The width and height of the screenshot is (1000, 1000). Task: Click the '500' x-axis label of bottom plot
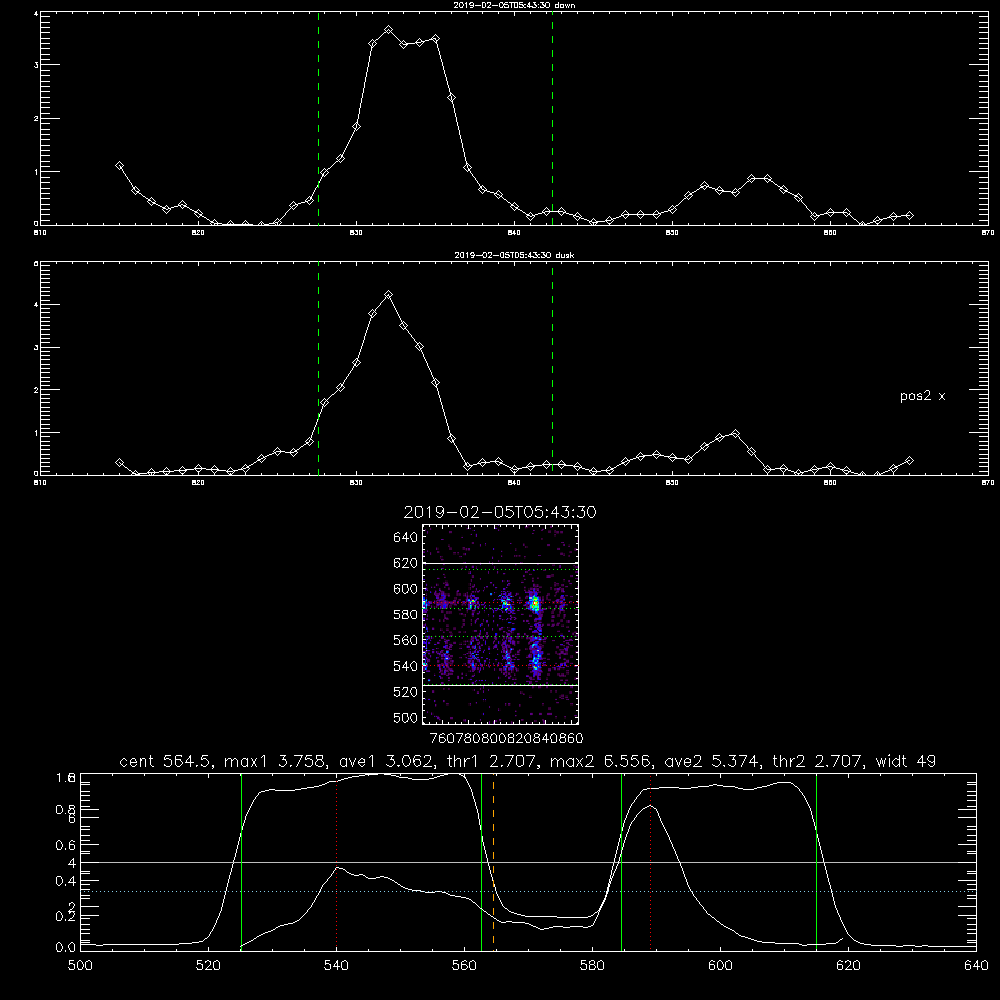80,966
